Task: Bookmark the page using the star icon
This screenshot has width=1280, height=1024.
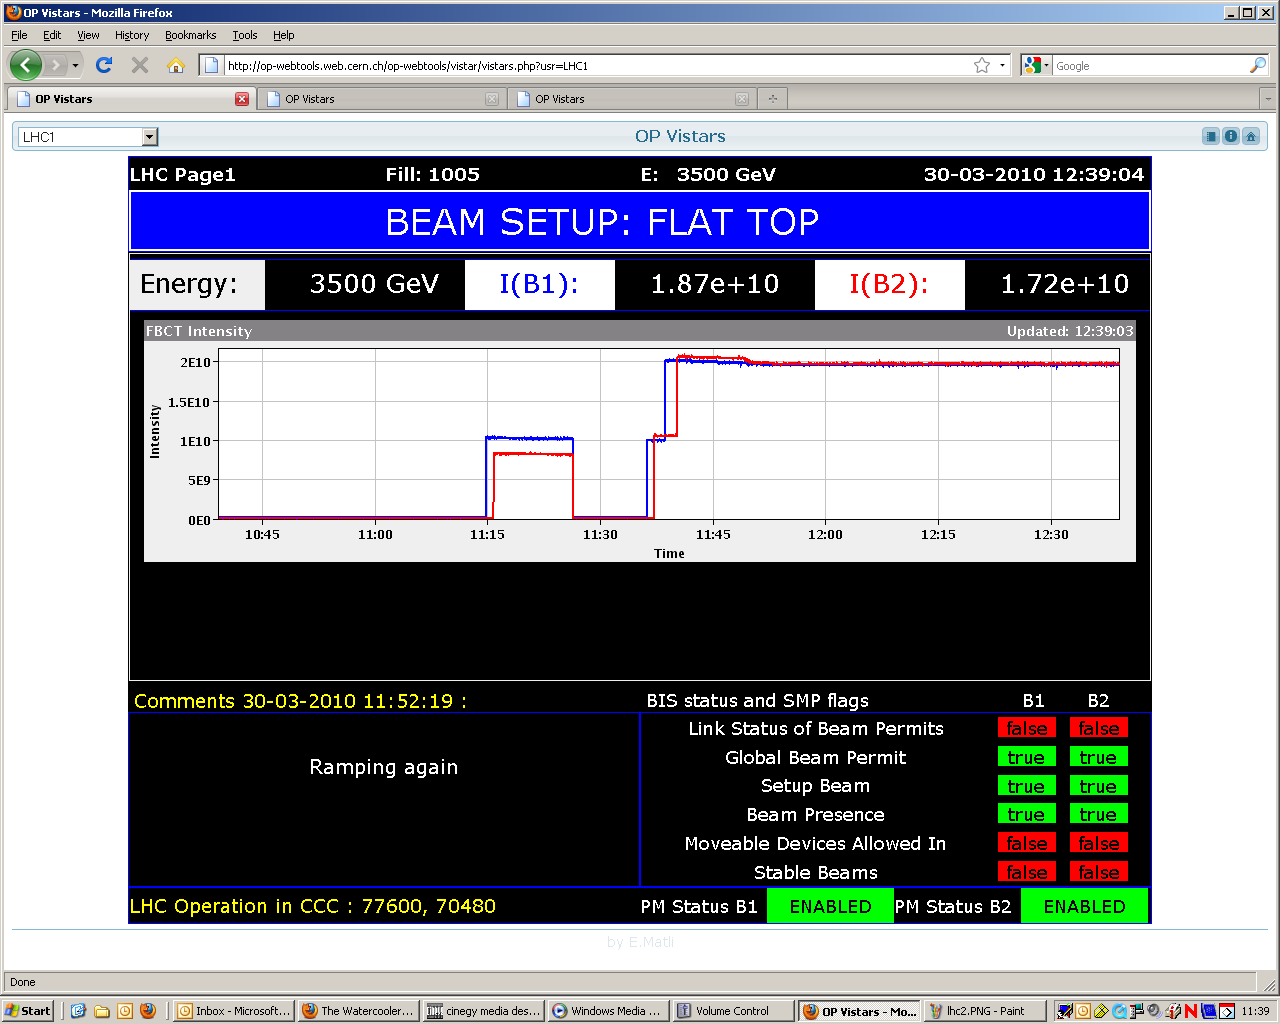Action: 982,66
